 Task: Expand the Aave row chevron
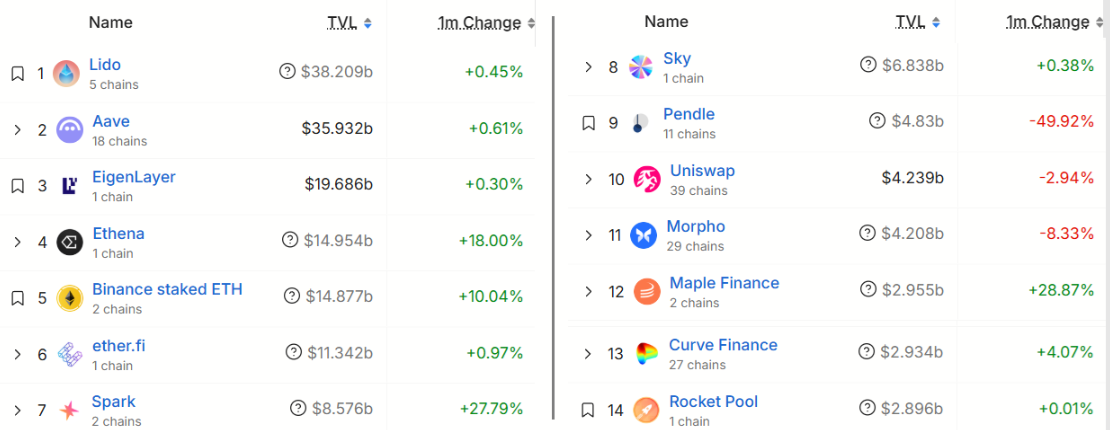[17, 129]
